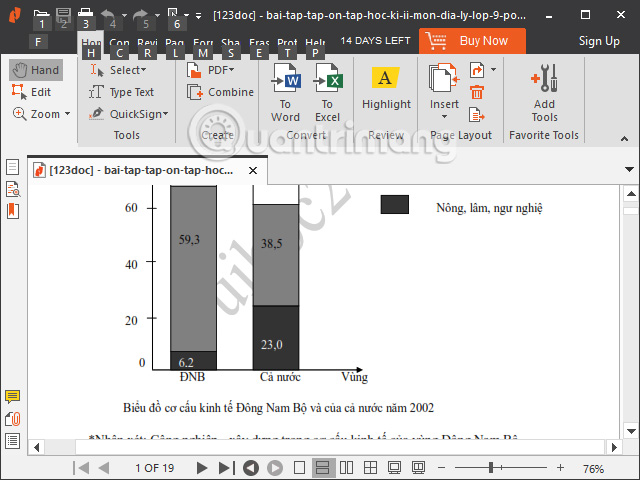640x480 pixels.
Task: Go to the next page
Action: [x=202, y=467]
